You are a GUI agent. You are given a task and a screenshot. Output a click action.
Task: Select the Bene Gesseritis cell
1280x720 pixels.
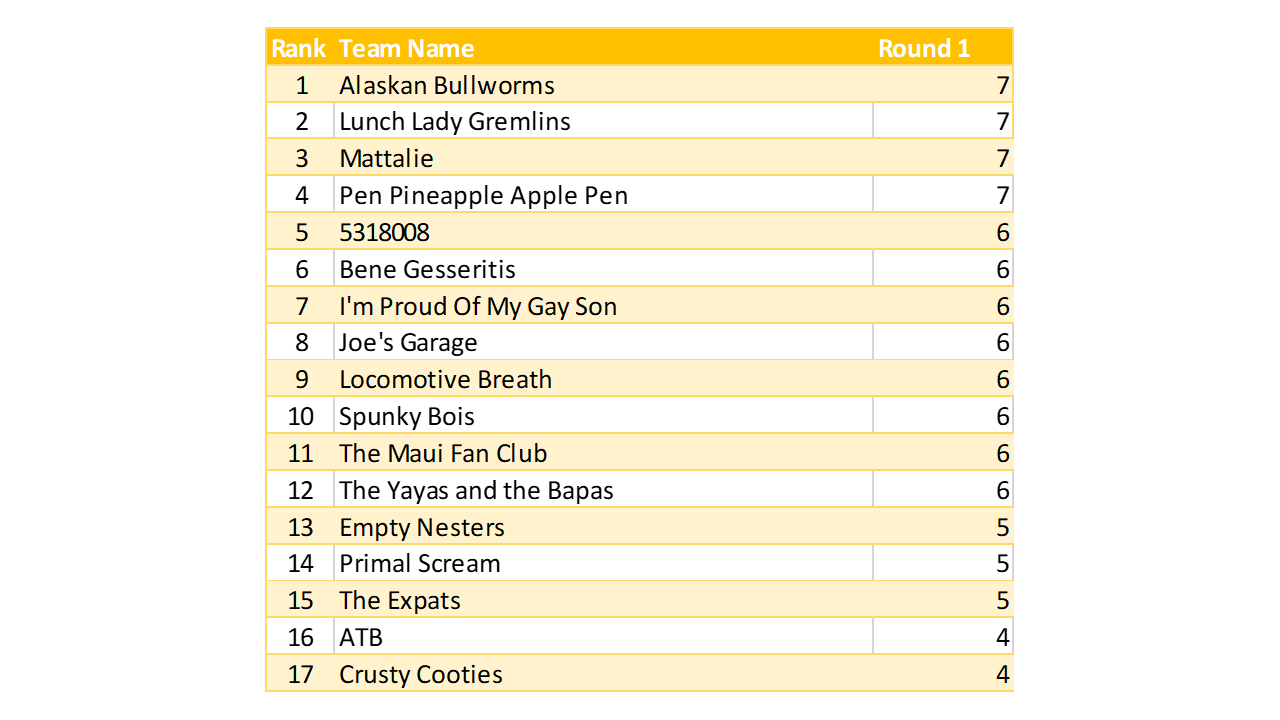tap(428, 269)
